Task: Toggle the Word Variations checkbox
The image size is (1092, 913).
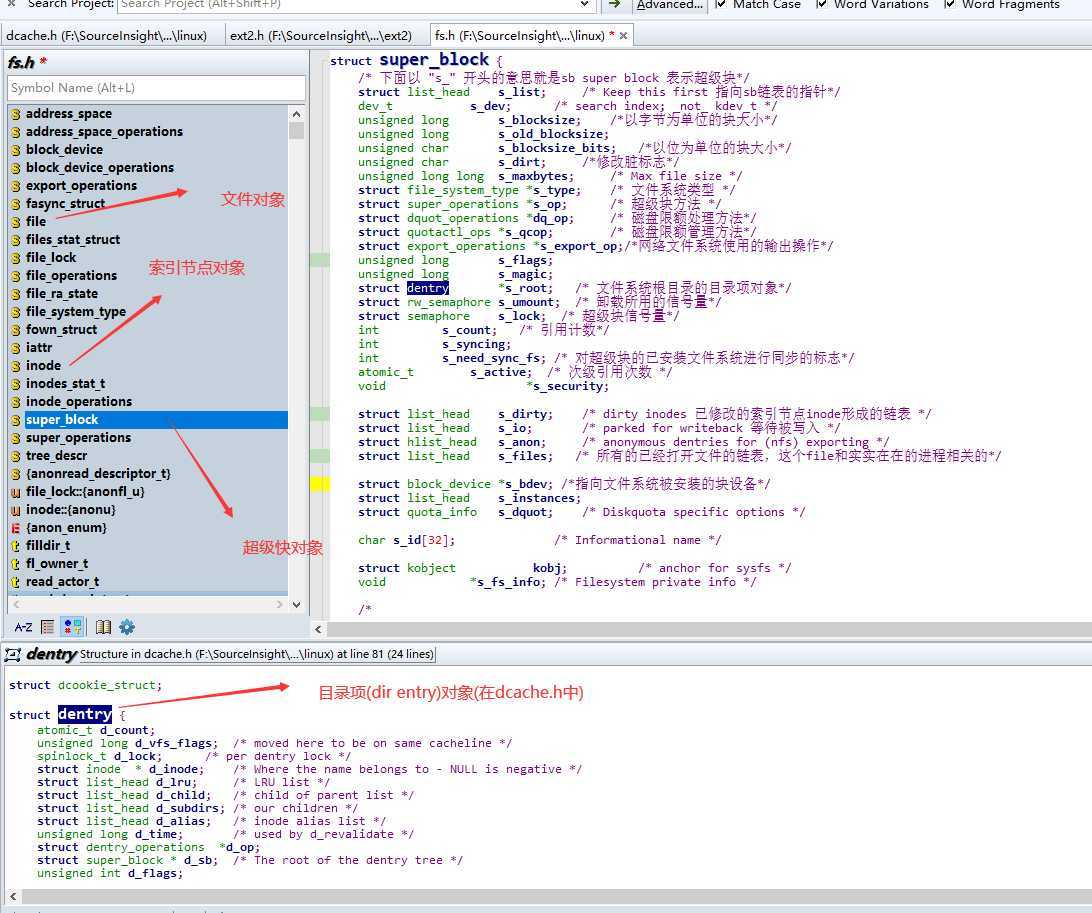Action: click(x=822, y=4)
